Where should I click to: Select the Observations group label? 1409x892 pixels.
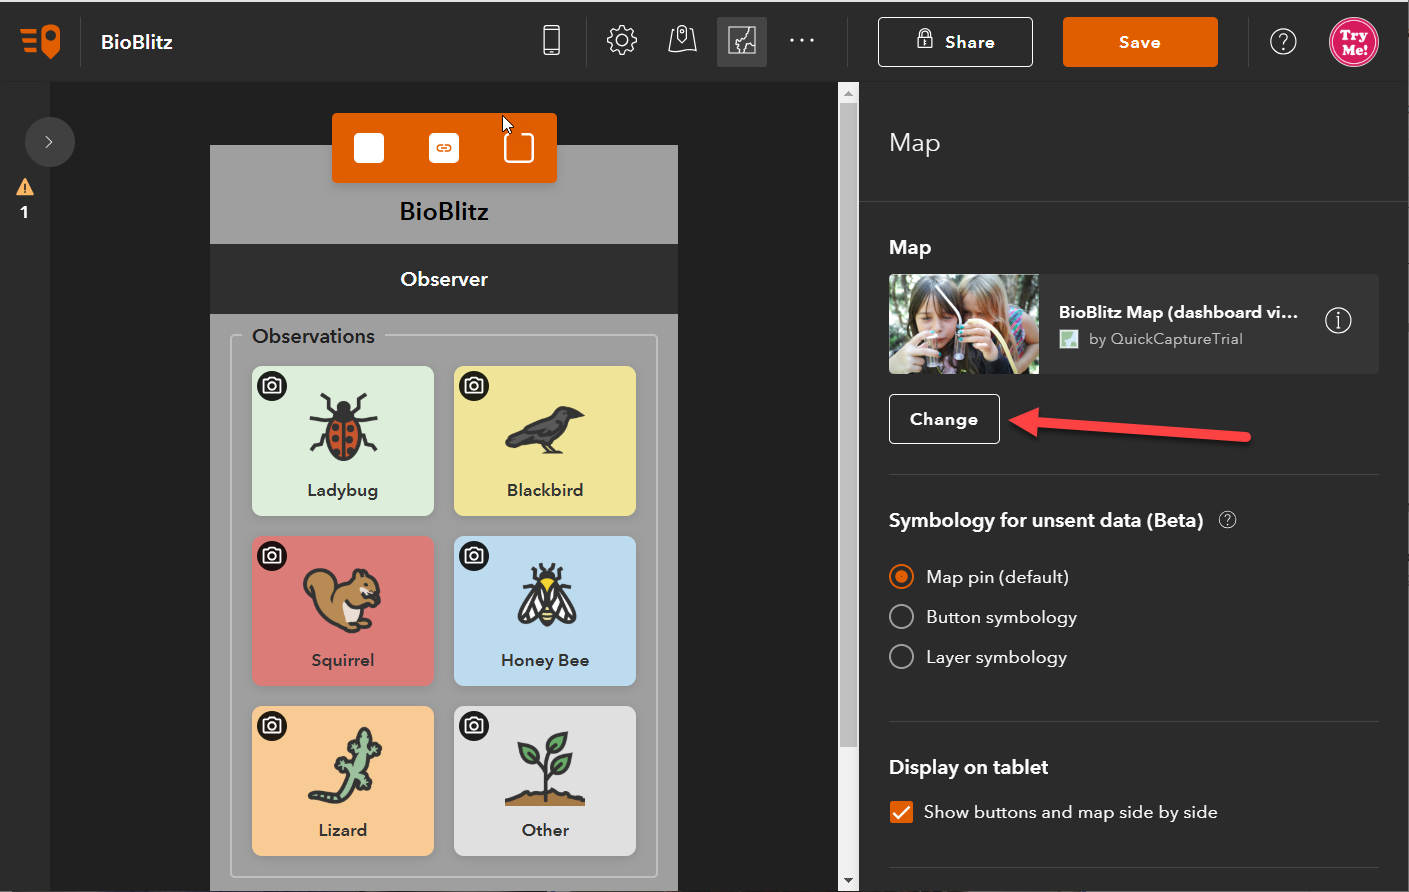313,336
